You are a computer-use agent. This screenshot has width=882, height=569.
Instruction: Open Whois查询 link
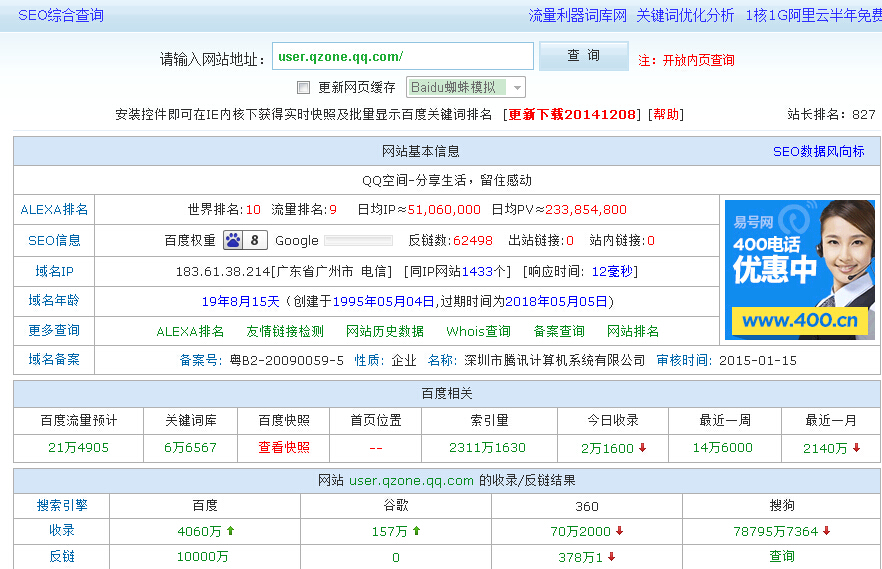tap(479, 332)
